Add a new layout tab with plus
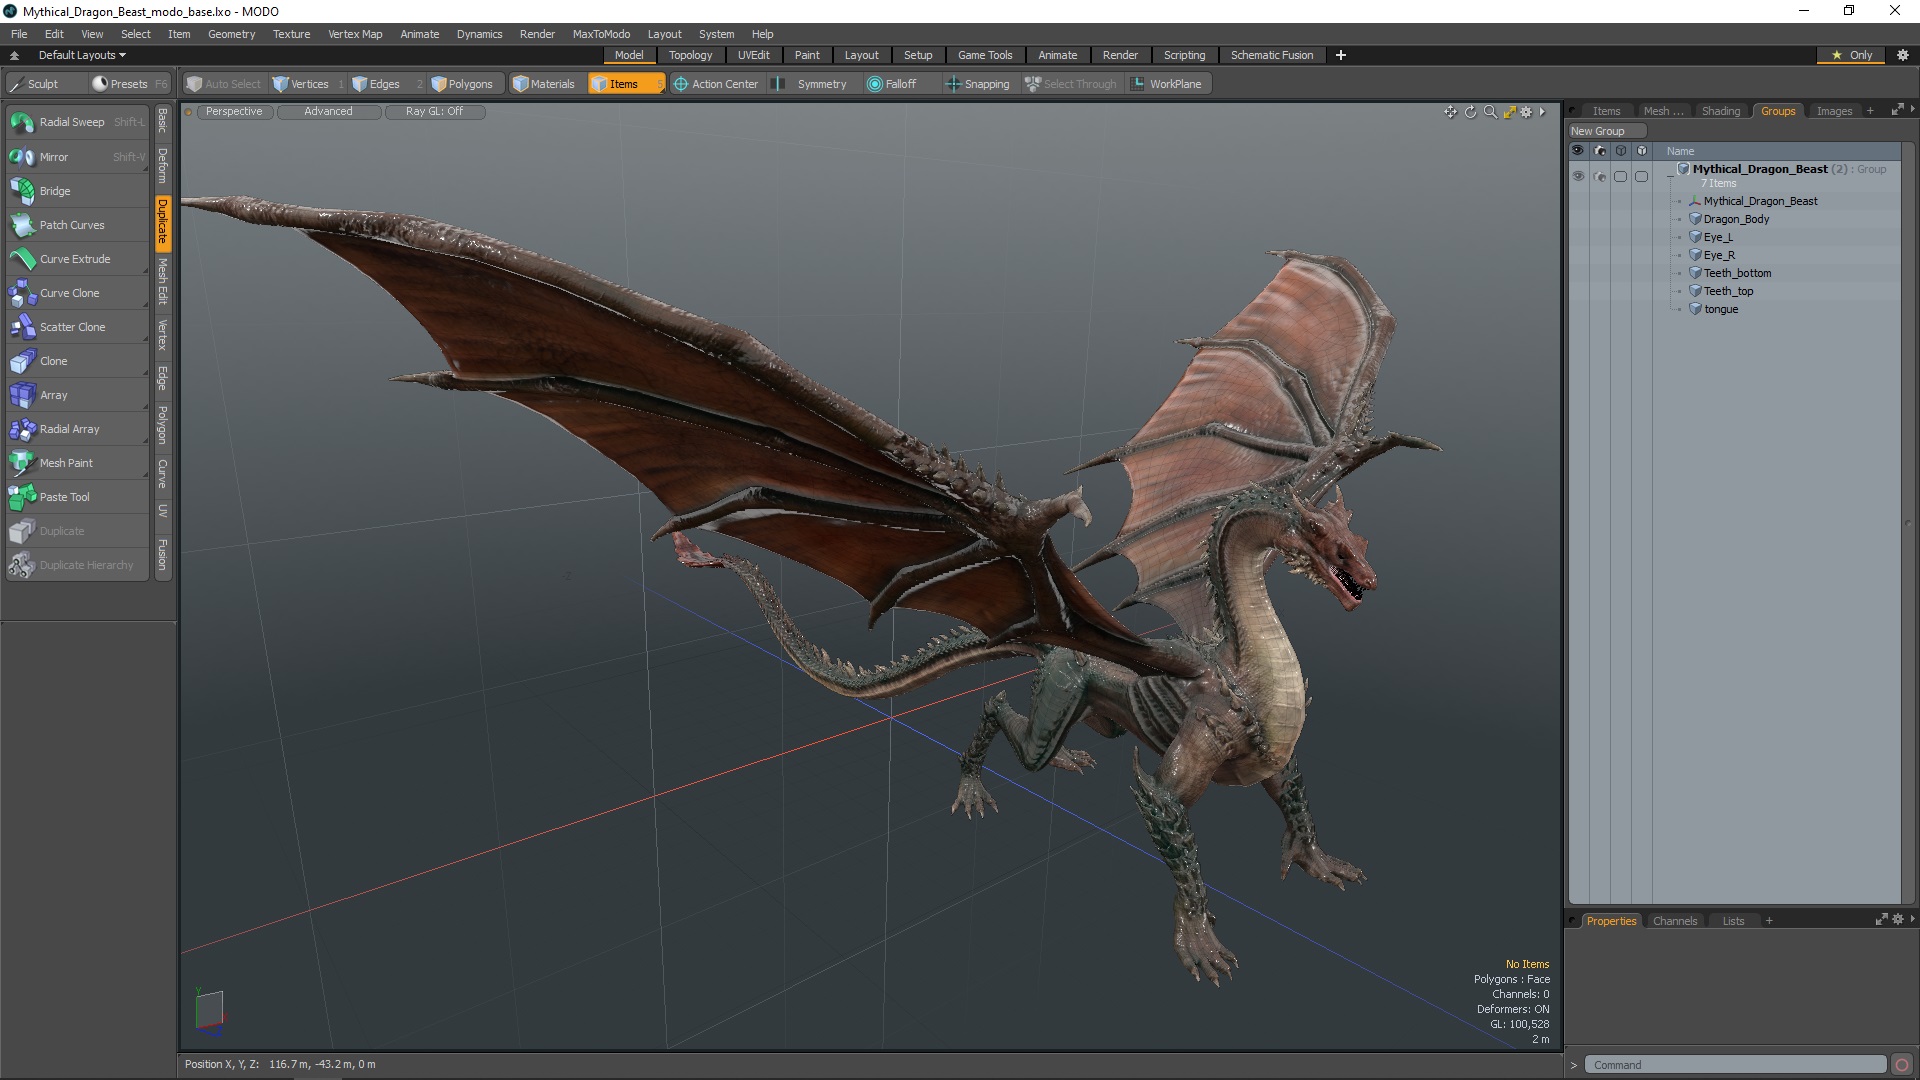The width and height of the screenshot is (1920, 1080). 1341,55
